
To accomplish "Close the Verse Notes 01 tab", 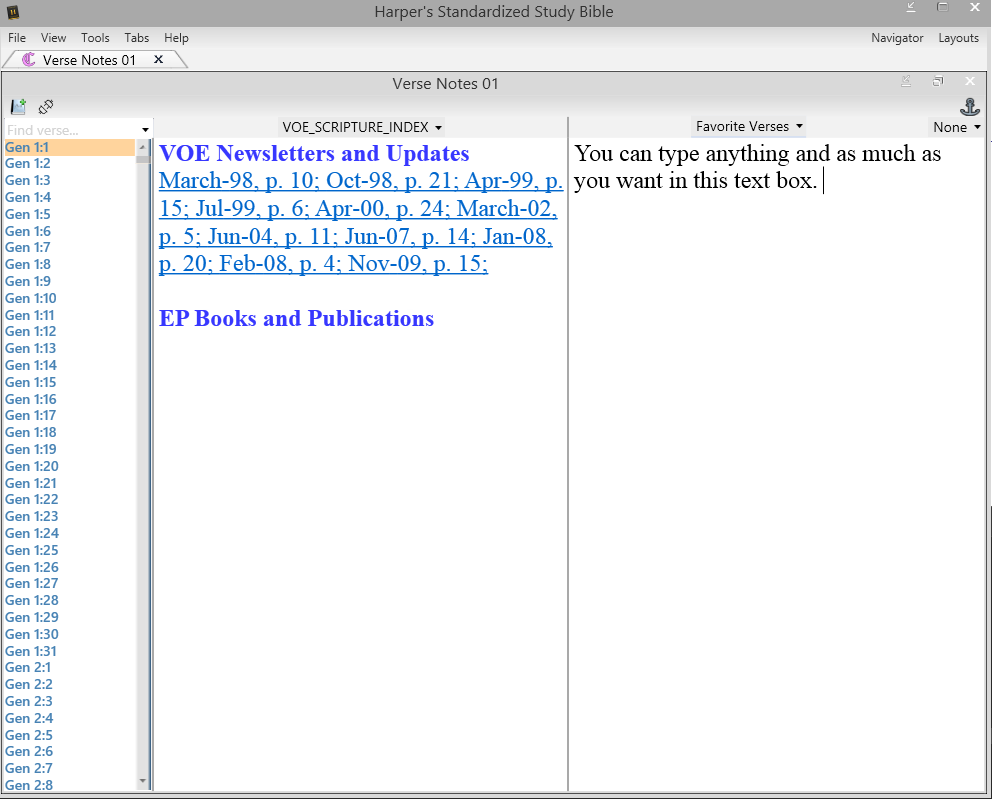I will tap(159, 59).
